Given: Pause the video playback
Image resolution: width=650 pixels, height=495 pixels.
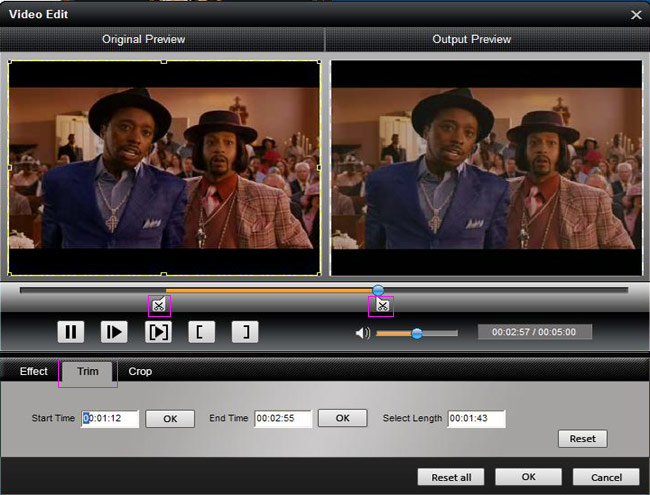Looking at the screenshot, I should 70,332.
